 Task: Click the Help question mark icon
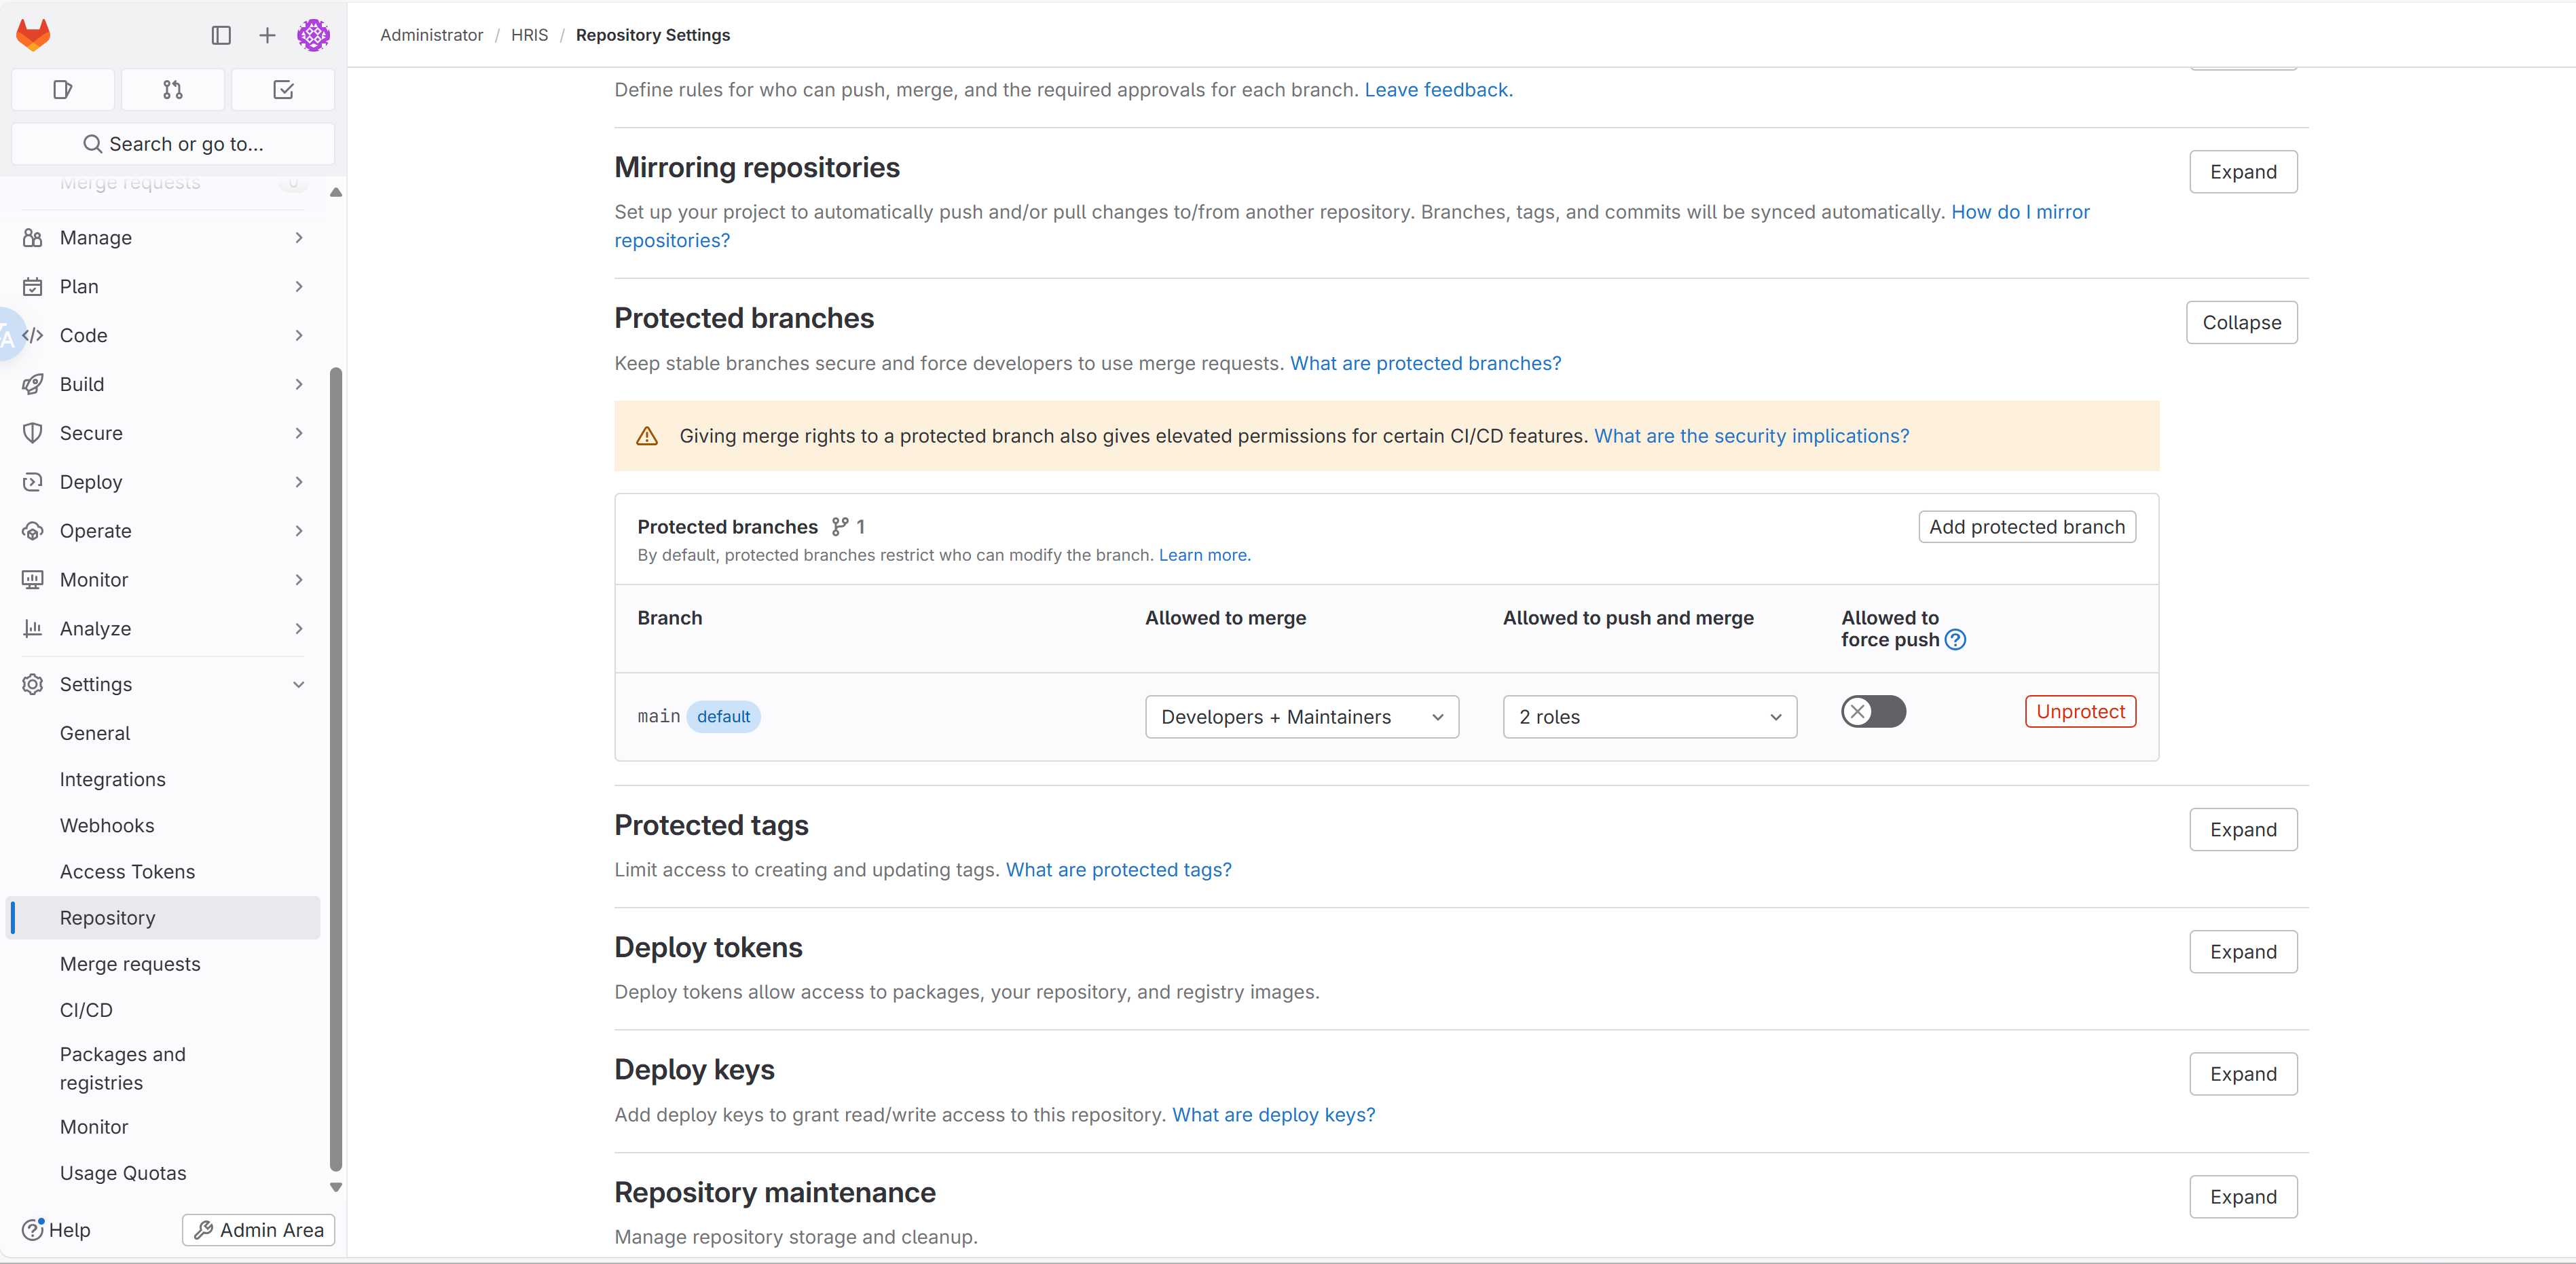coord(32,1230)
